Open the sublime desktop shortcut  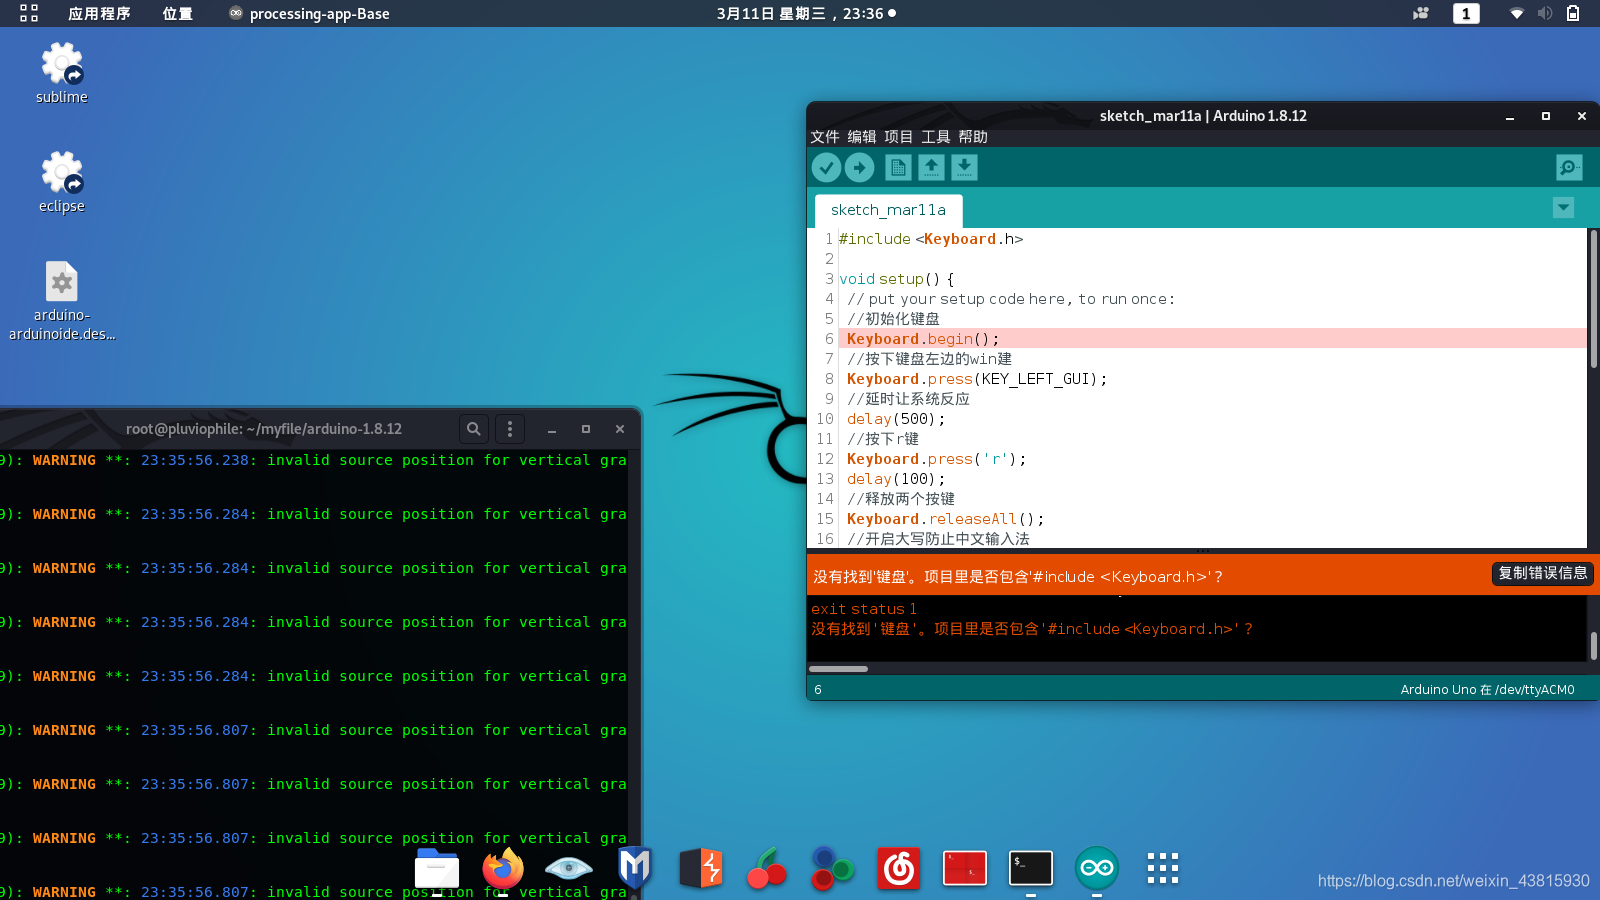[x=62, y=73]
